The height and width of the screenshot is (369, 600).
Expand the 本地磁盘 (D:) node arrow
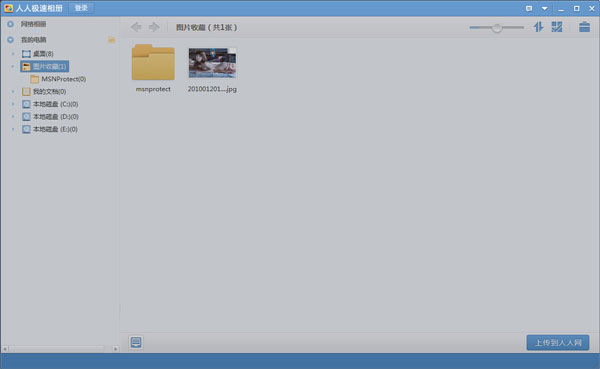pos(13,117)
